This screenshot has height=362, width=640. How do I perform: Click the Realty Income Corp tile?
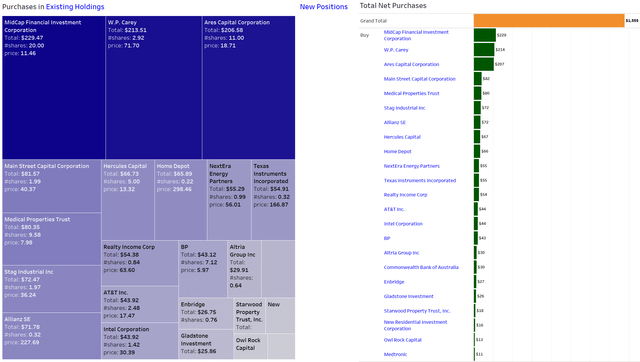click(x=140, y=263)
